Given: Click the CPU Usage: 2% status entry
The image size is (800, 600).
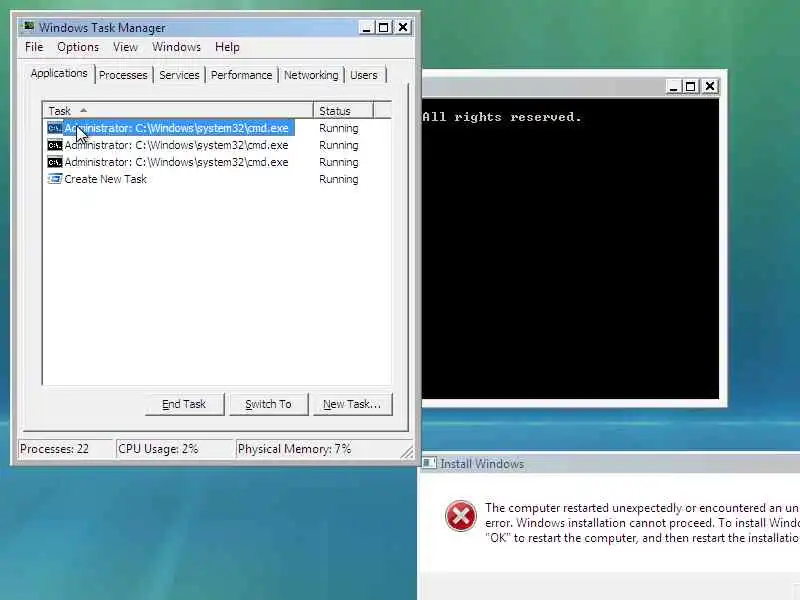Looking at the screenshot, I should point(174,449).
